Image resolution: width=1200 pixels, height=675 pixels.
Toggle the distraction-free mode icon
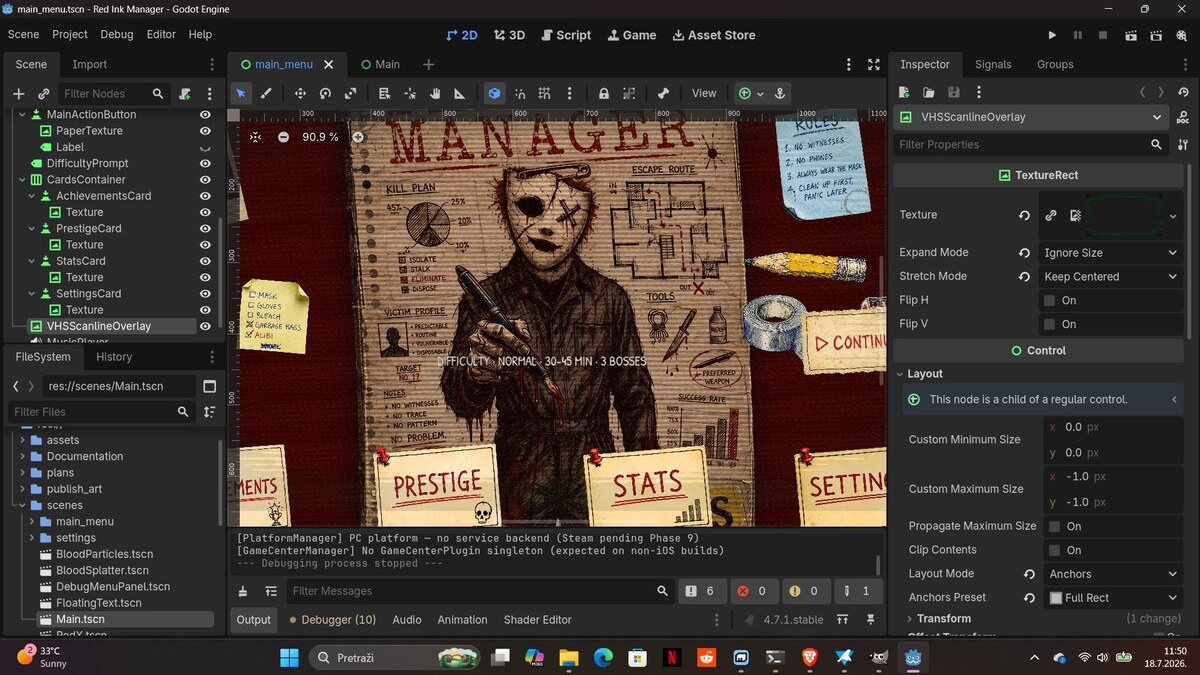tap(874, 64)
